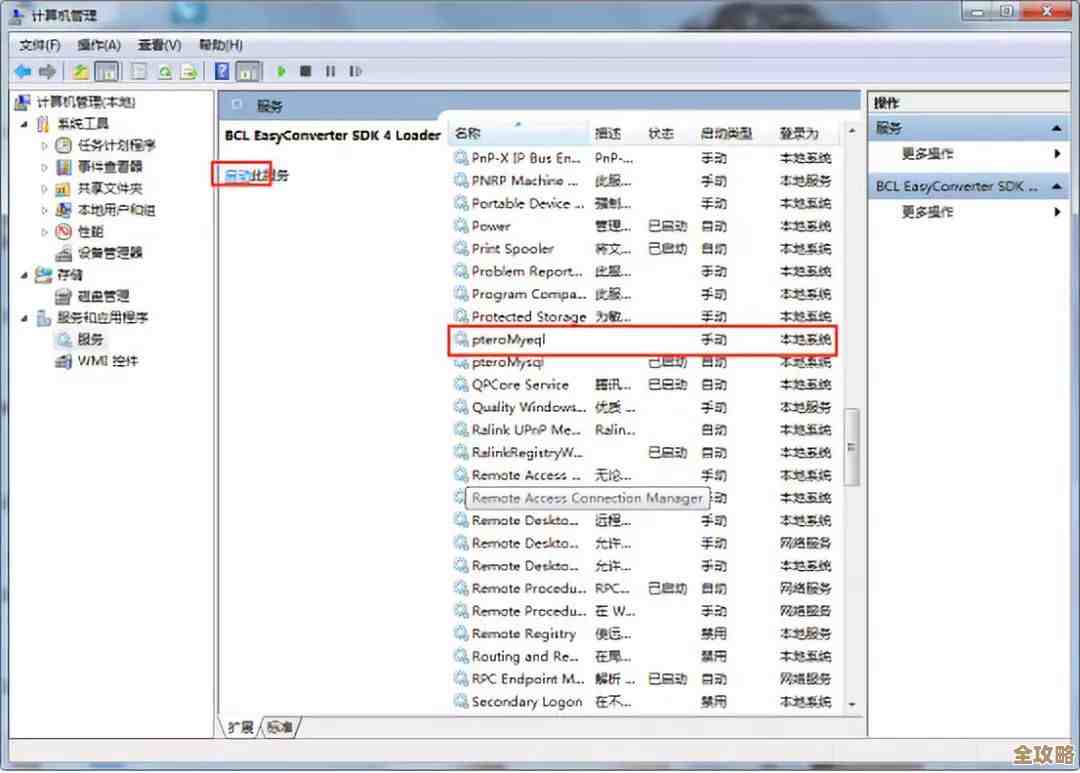Click the Restart Service toolbar icon
1080x773 pixels.
coord(355,72)
